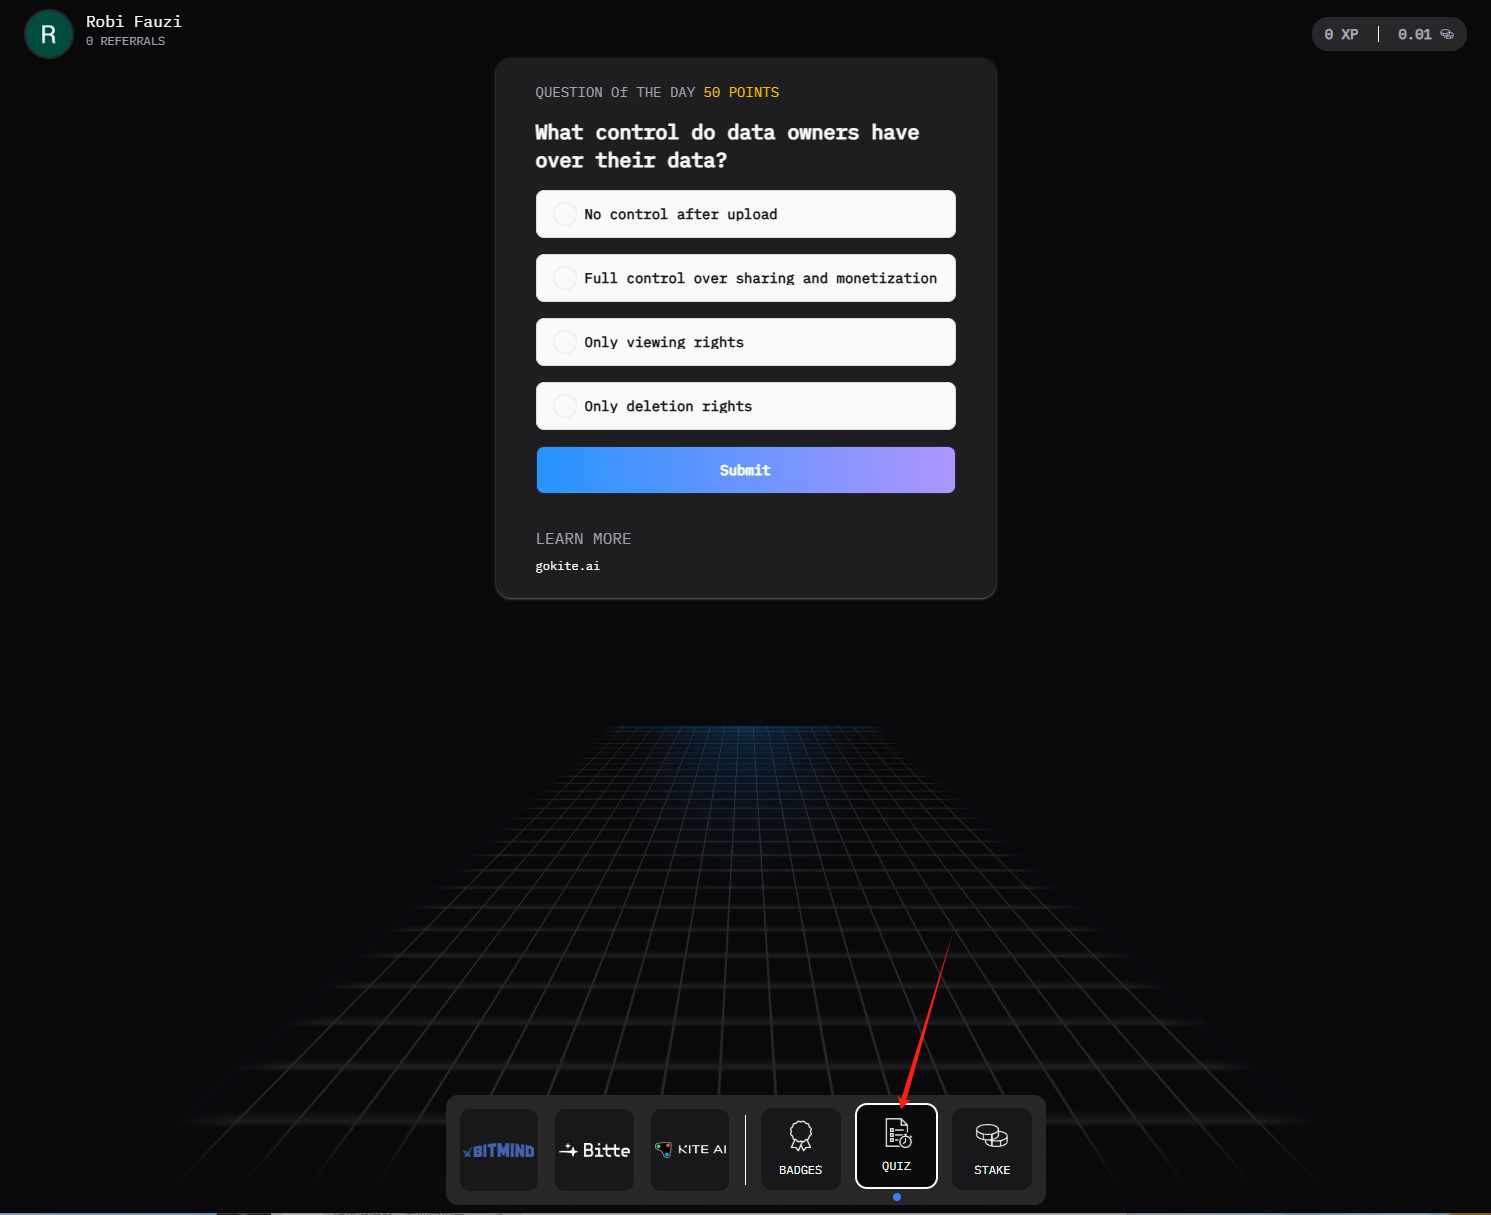The image size is (1491, 1215).
Task: Open the Badges icon in the dock
Action: click(x=800, y=1148)
